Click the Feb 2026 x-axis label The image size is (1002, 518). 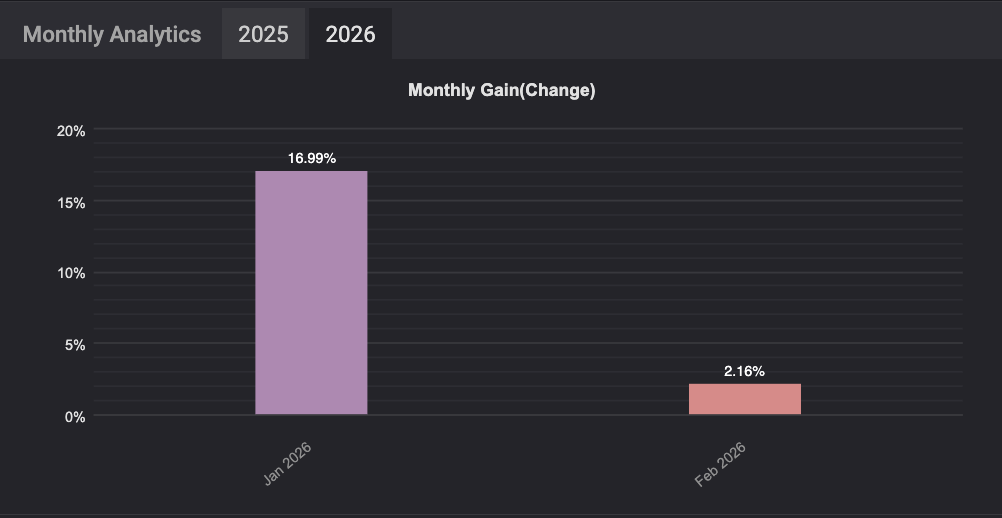[x=720, y=464]
